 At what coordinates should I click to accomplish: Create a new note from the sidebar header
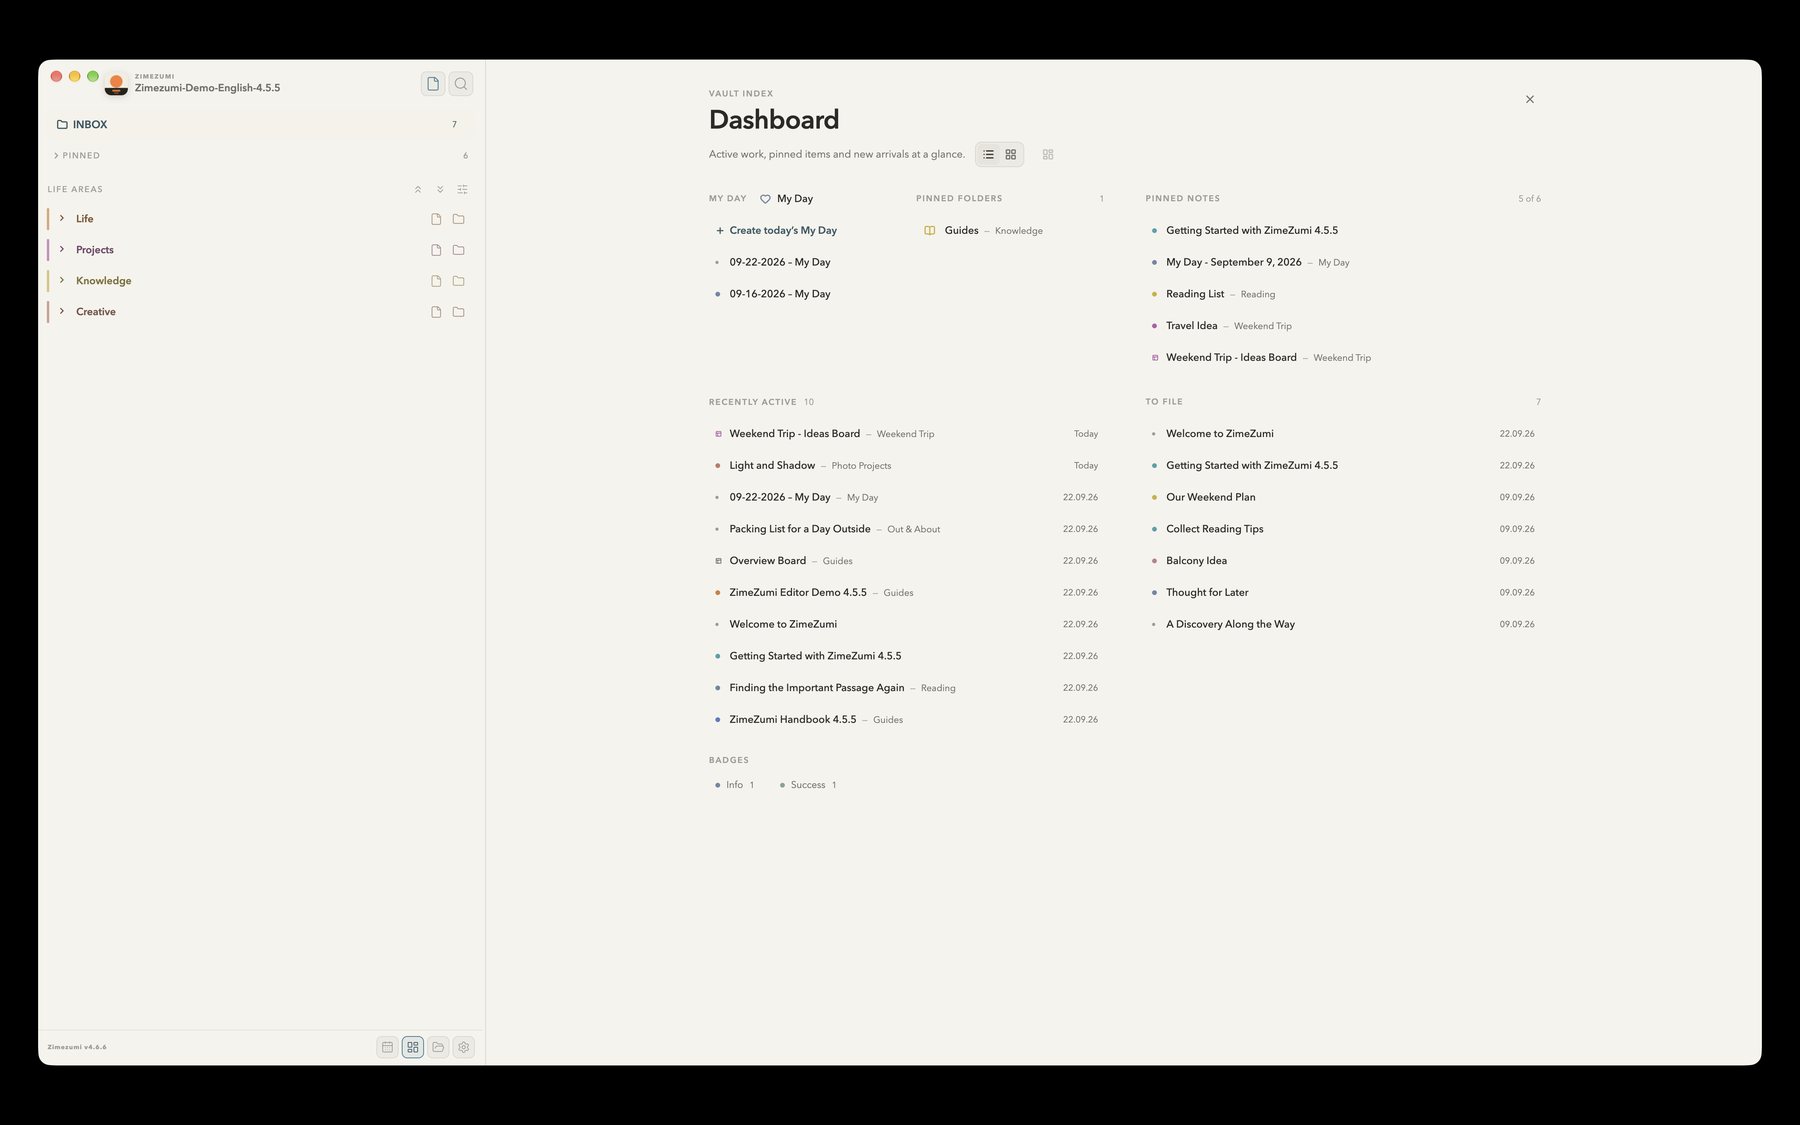(x=433, y=84)
